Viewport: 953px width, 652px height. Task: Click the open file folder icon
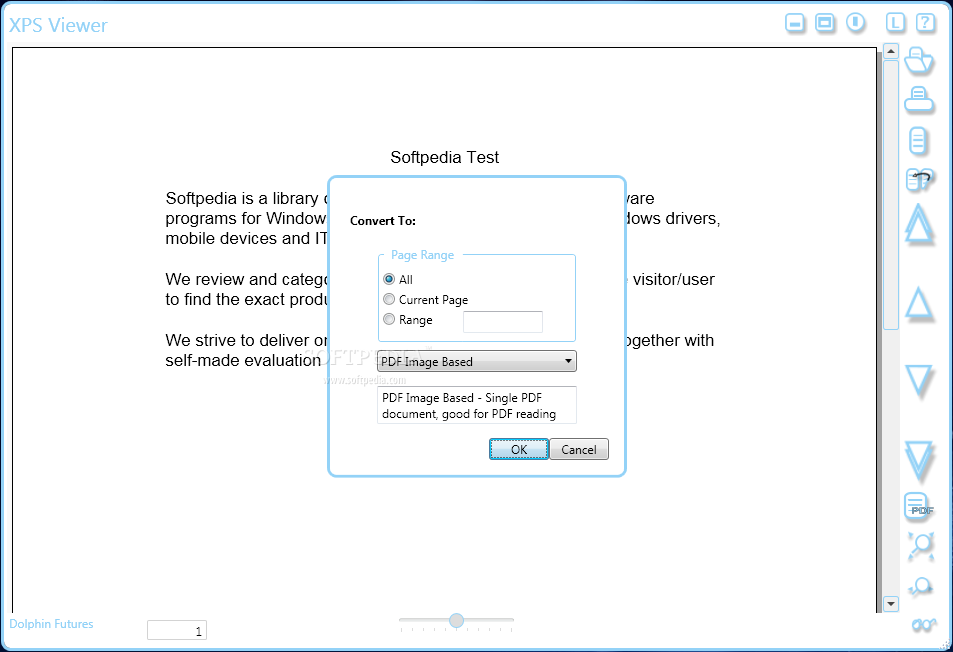coord(918,60)
